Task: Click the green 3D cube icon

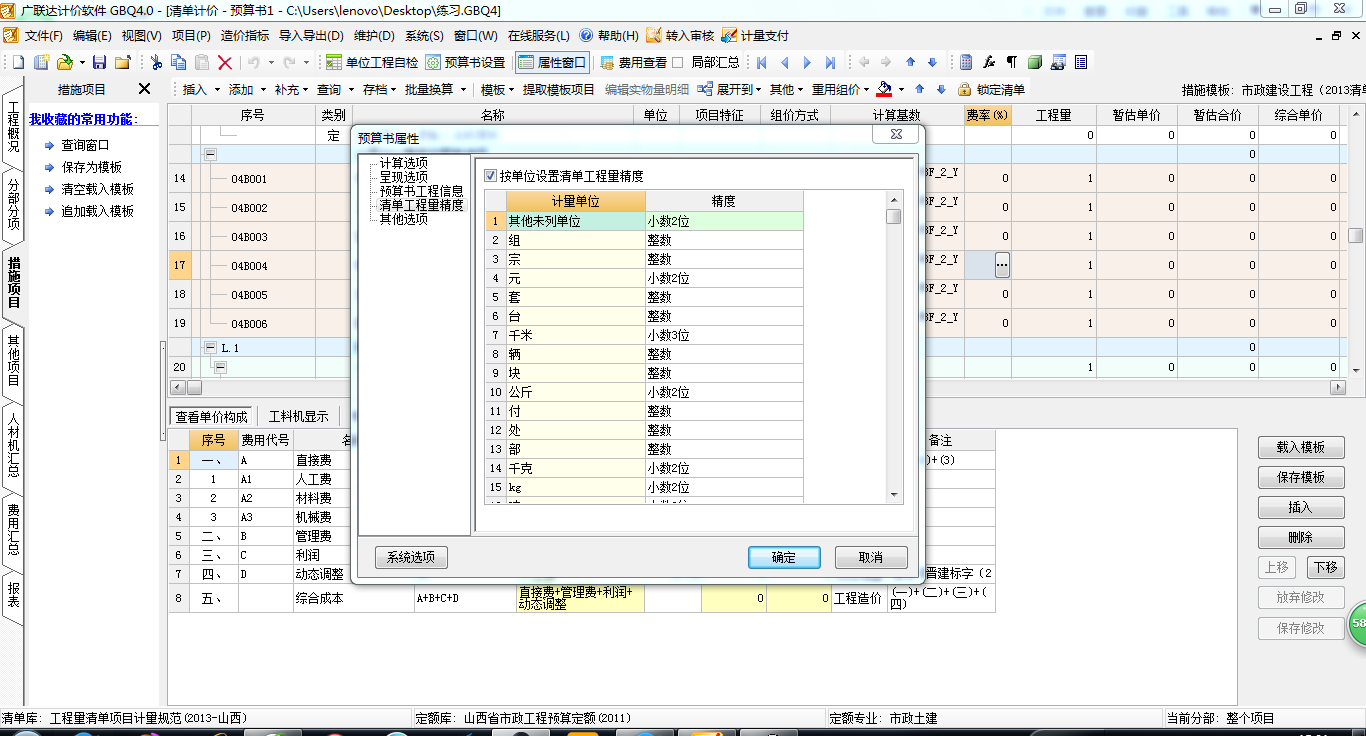Action: click(1035, 62)
